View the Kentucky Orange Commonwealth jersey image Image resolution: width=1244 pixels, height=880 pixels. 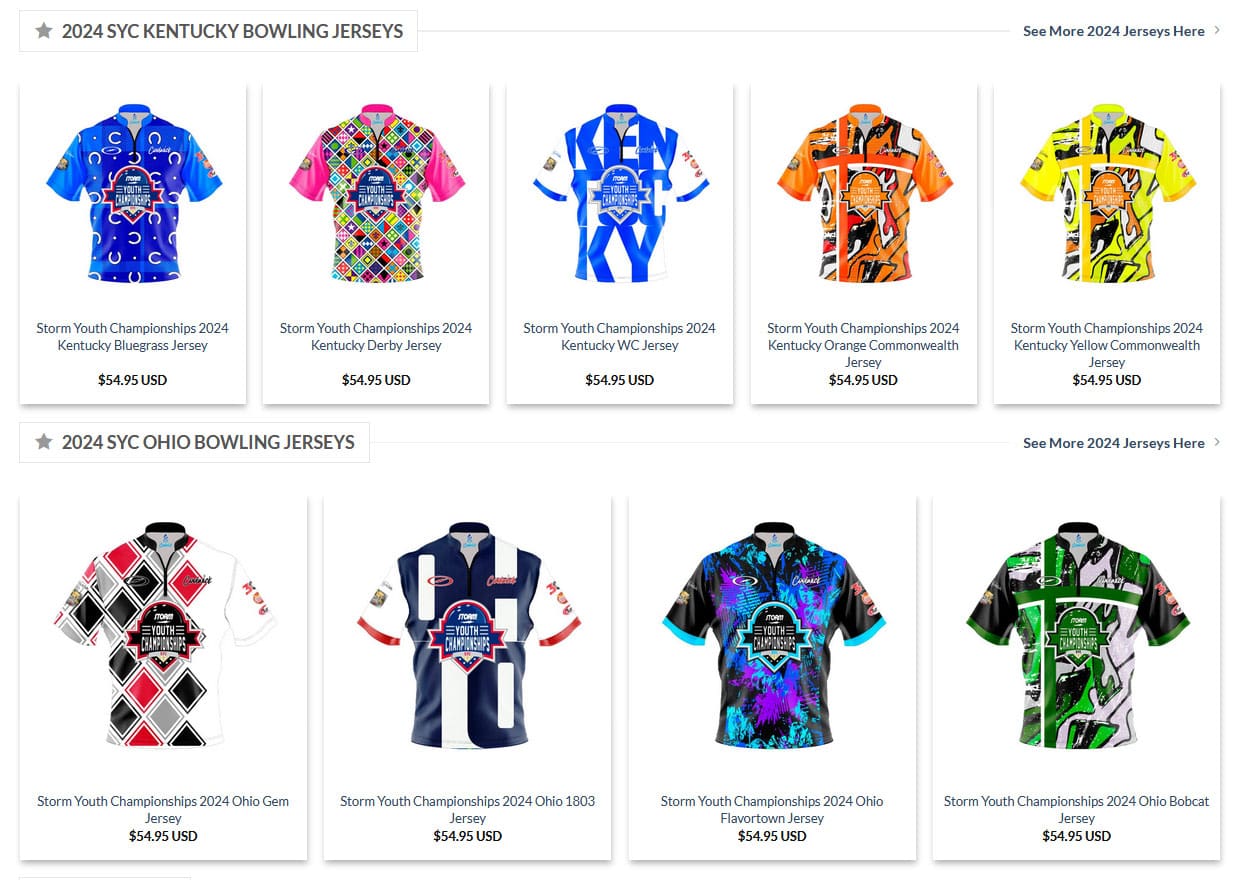[x=864, y=193]
